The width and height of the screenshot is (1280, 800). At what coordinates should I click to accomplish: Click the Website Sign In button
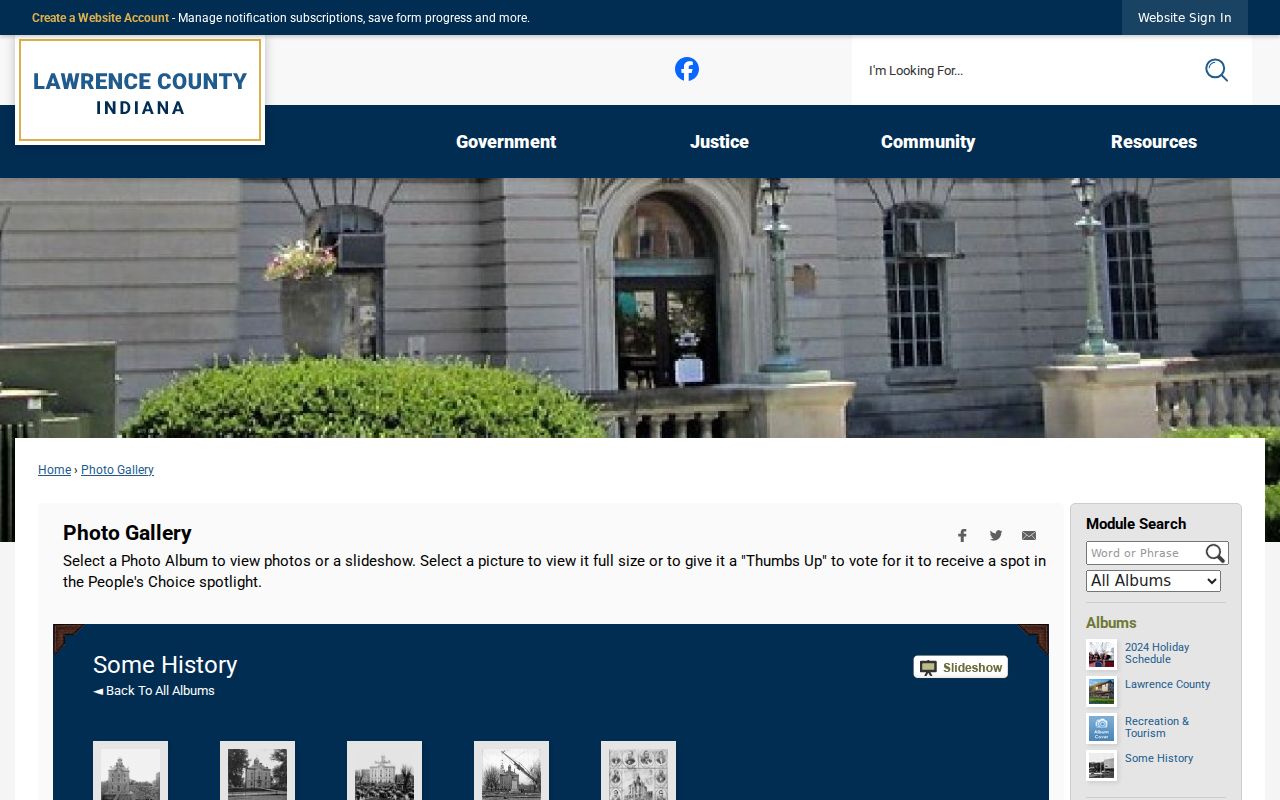pyautogui.click(x=1185, y=18)
